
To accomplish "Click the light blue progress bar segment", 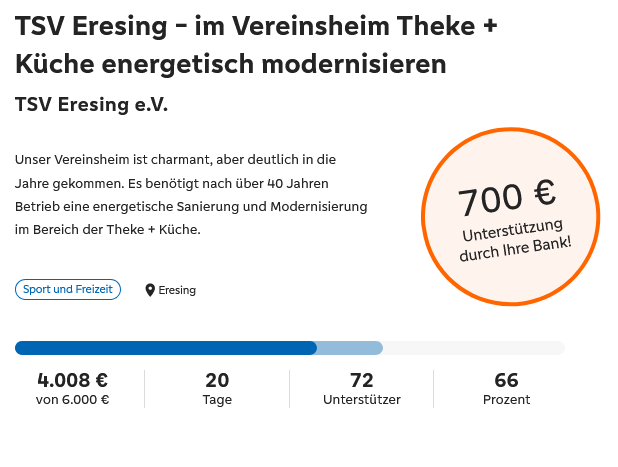I will [350, 348].
